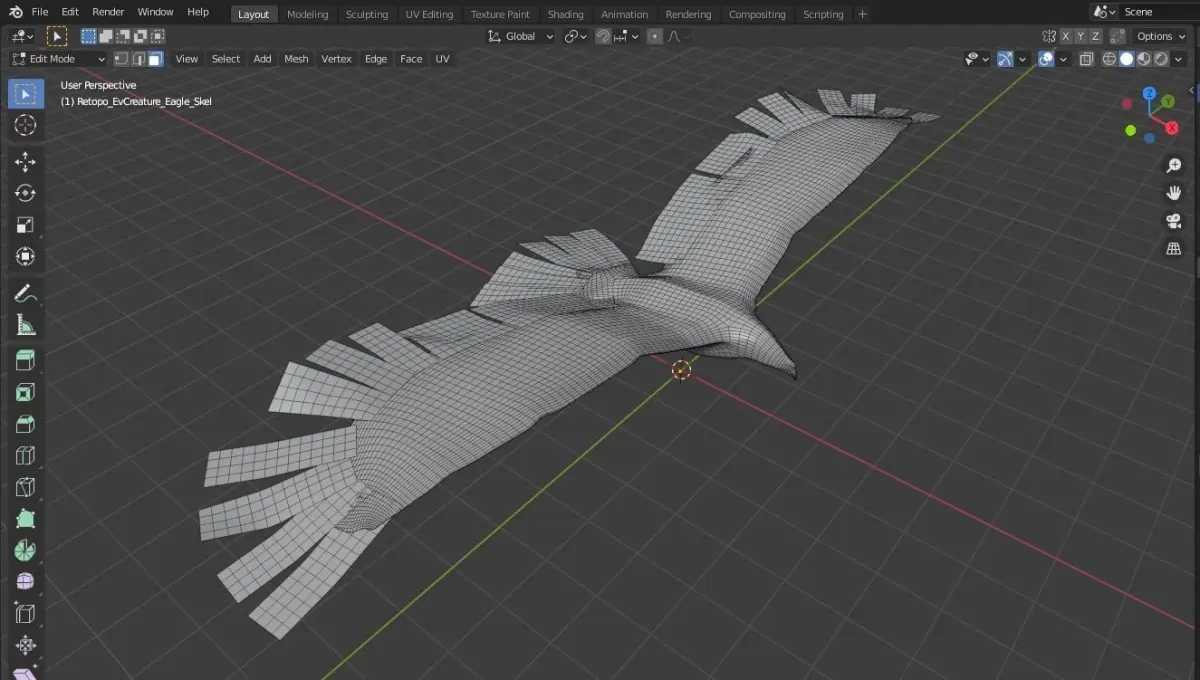Toggle X-ray mode
The height and width of the screenshot is (680, 1200).
(x=1086, y=59)
